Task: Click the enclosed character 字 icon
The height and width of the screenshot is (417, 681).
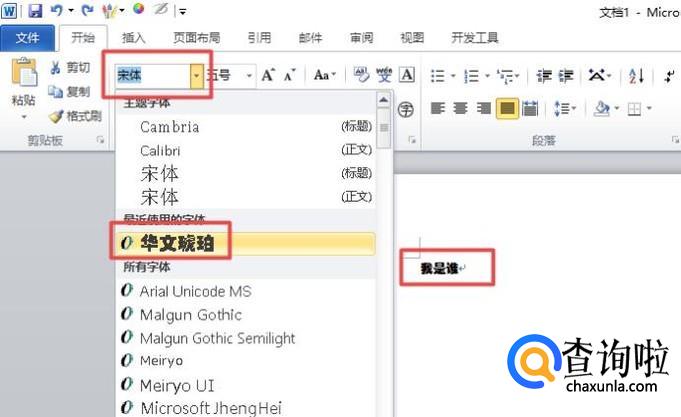Action: (x=406, y=109)
